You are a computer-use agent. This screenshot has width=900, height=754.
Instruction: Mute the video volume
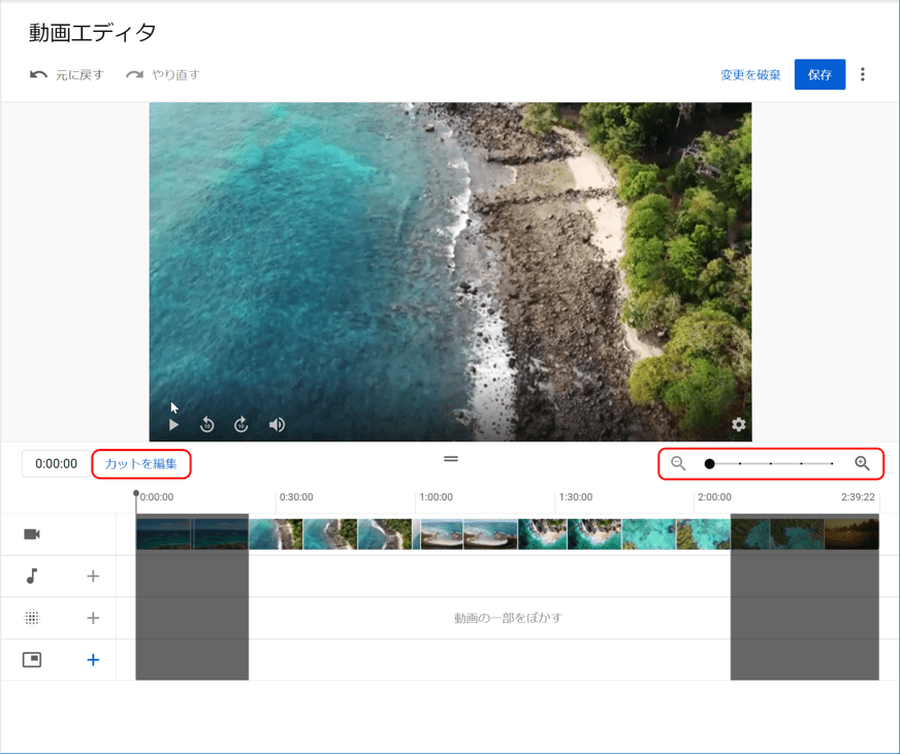277,425
